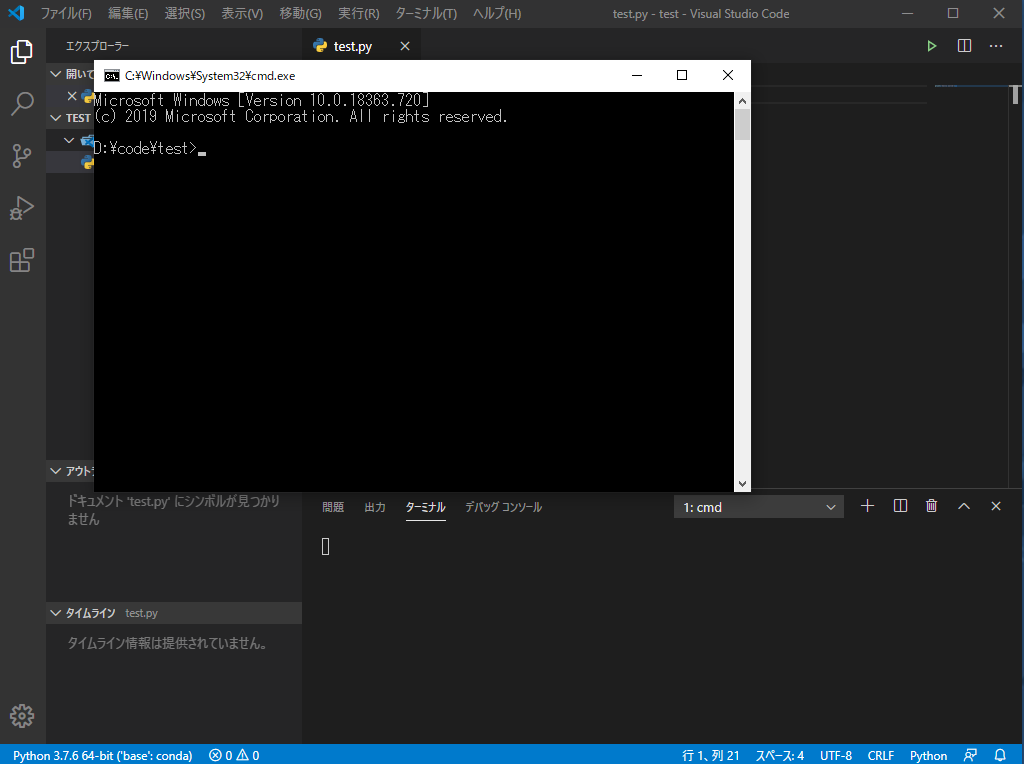Close the test.py editor tab
The width and height of the screenshot is (1024, 764).
405,46
